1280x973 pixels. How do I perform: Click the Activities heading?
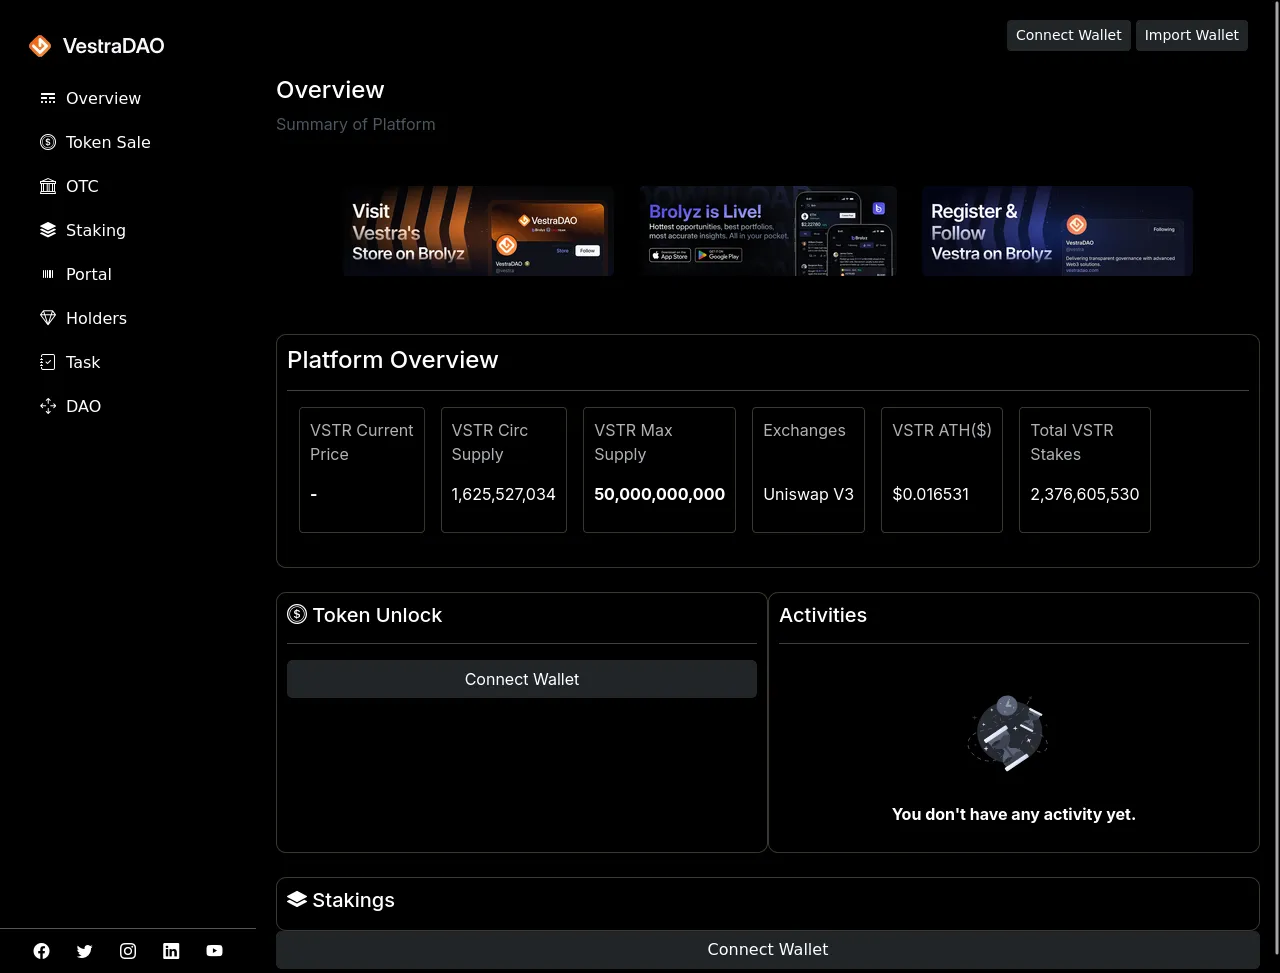pos(823,615)
